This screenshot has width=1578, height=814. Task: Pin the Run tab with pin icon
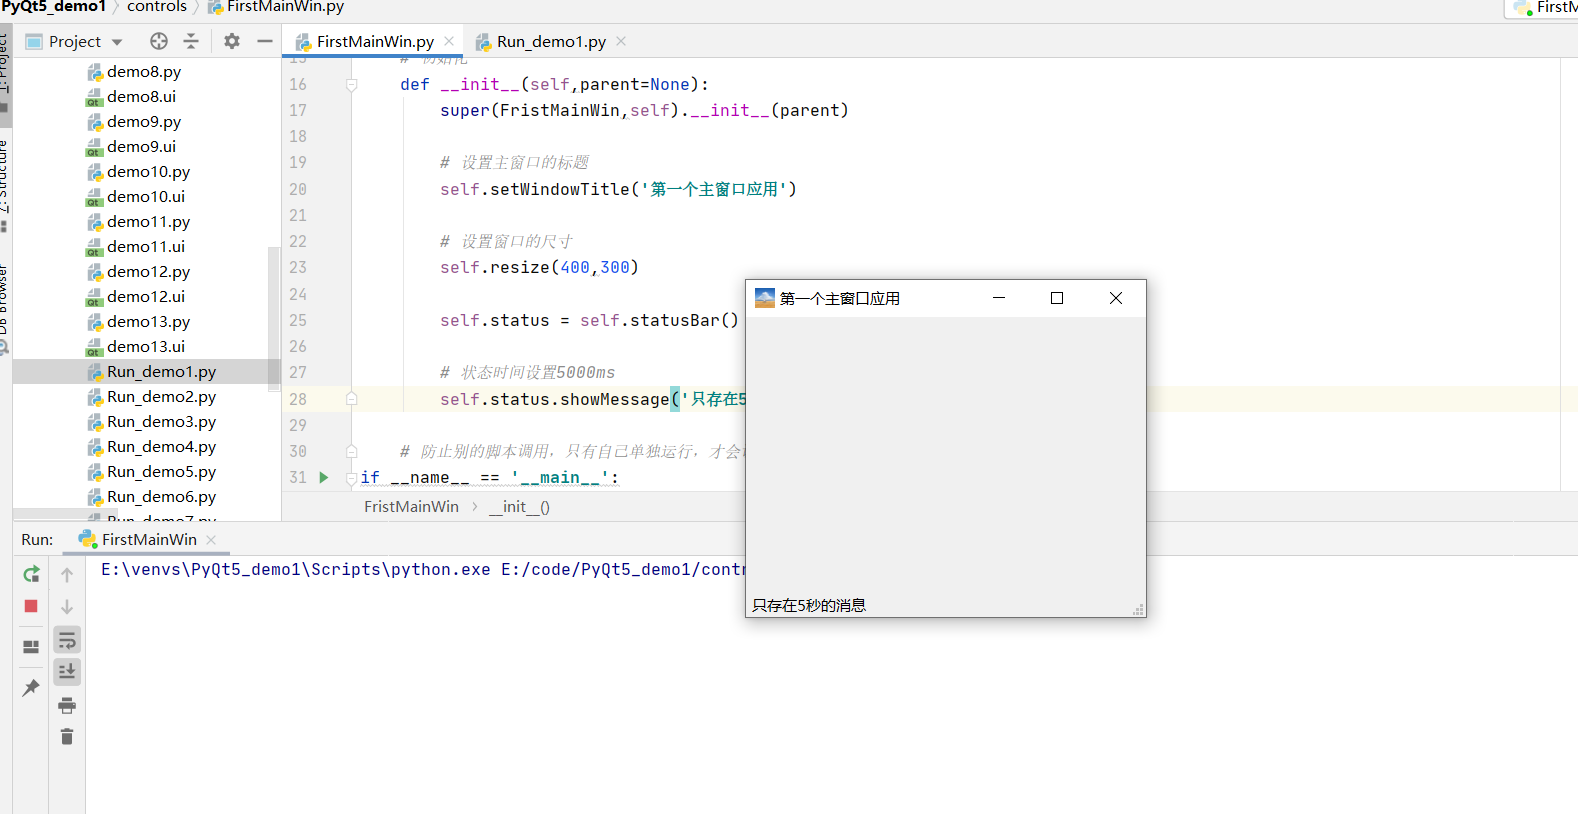click(x=31, y=687)
